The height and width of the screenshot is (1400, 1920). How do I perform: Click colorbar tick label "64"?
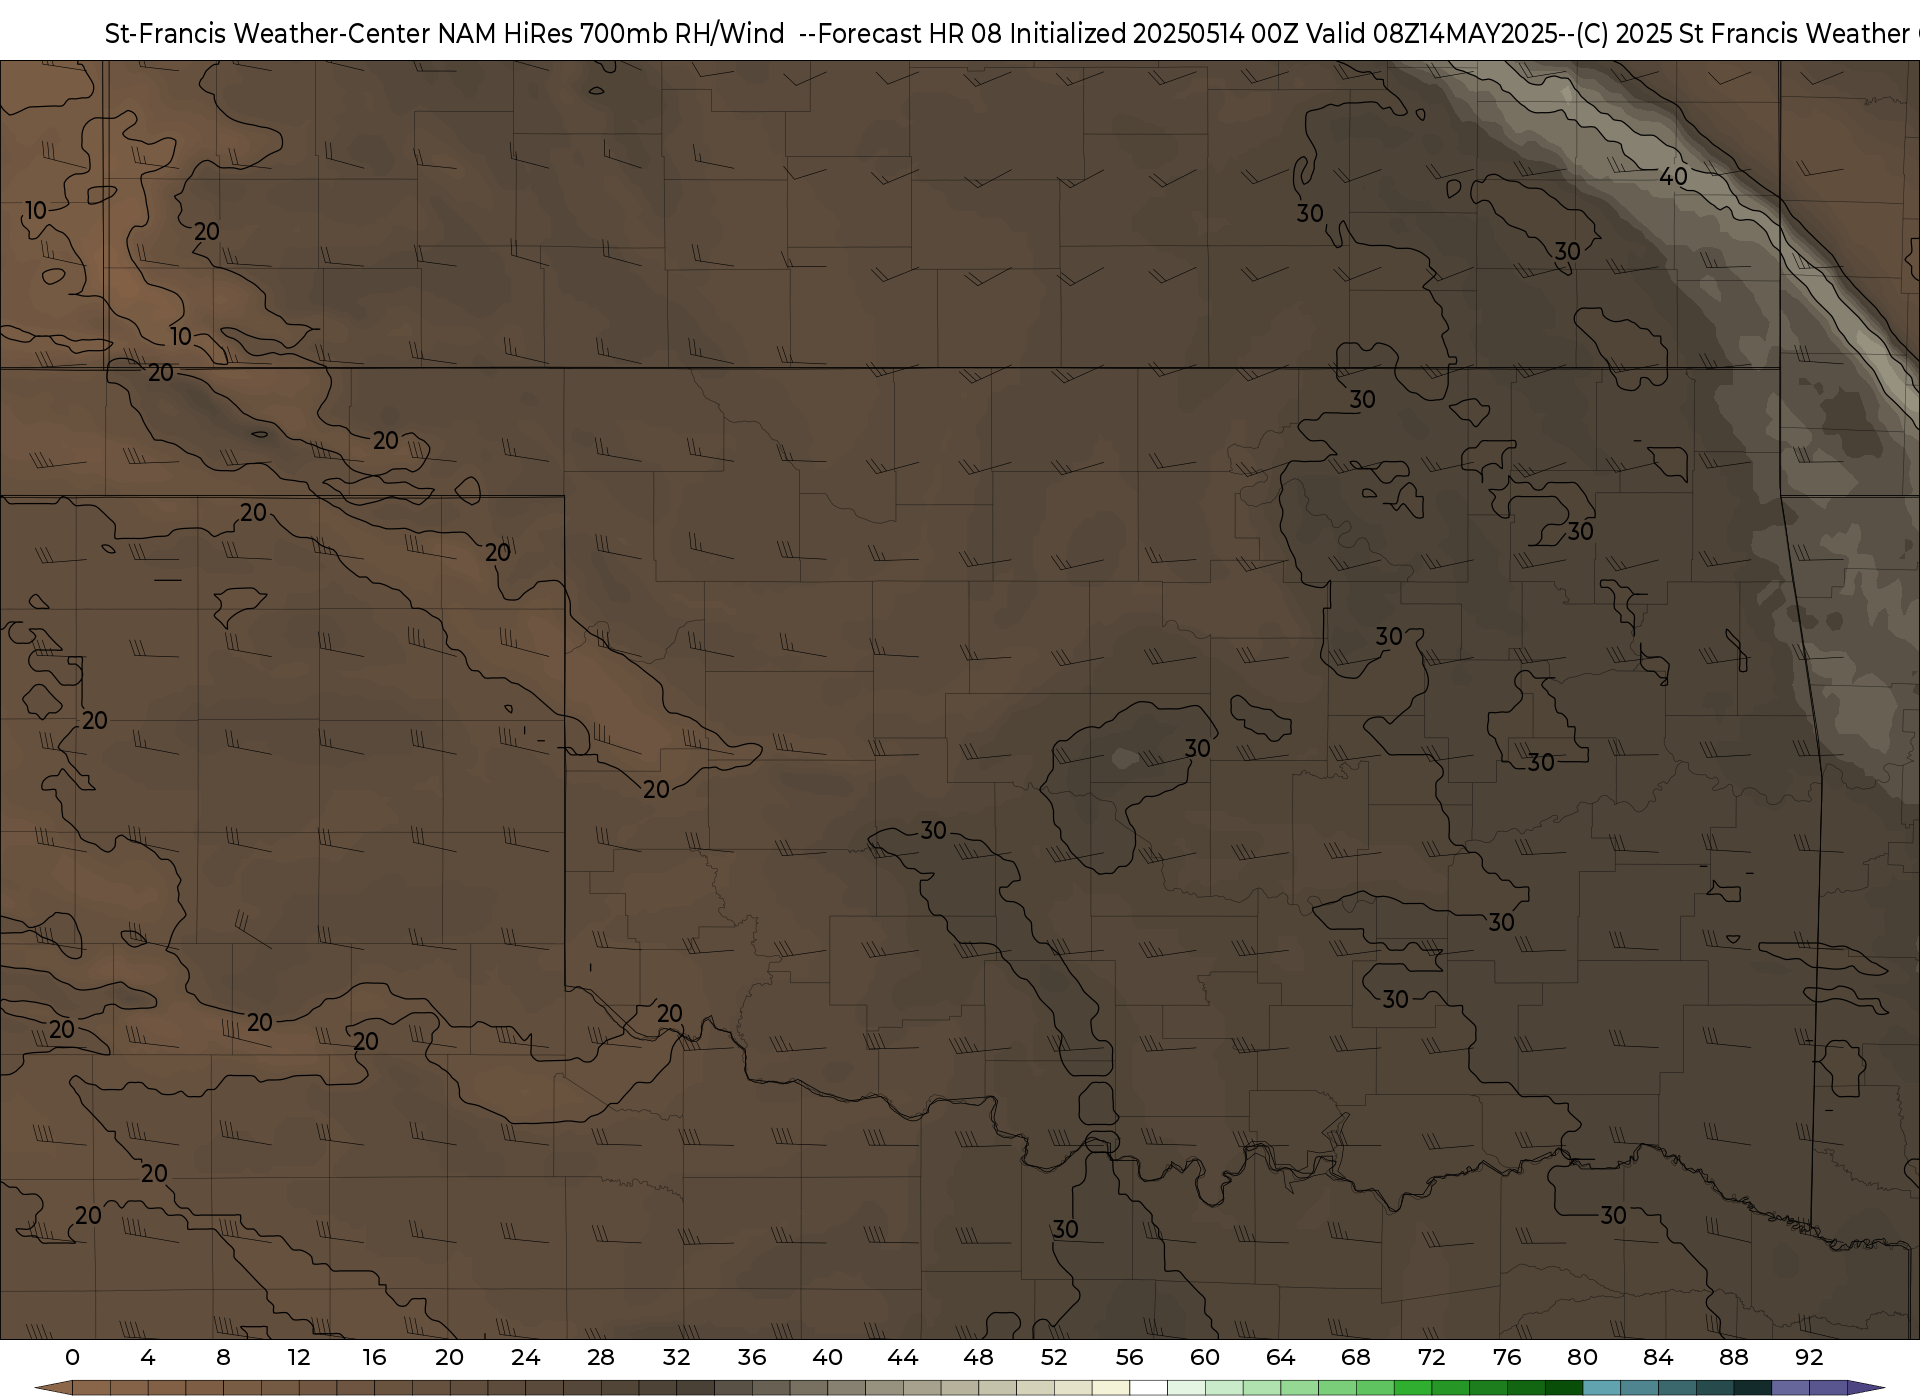coord(1280,1358)
